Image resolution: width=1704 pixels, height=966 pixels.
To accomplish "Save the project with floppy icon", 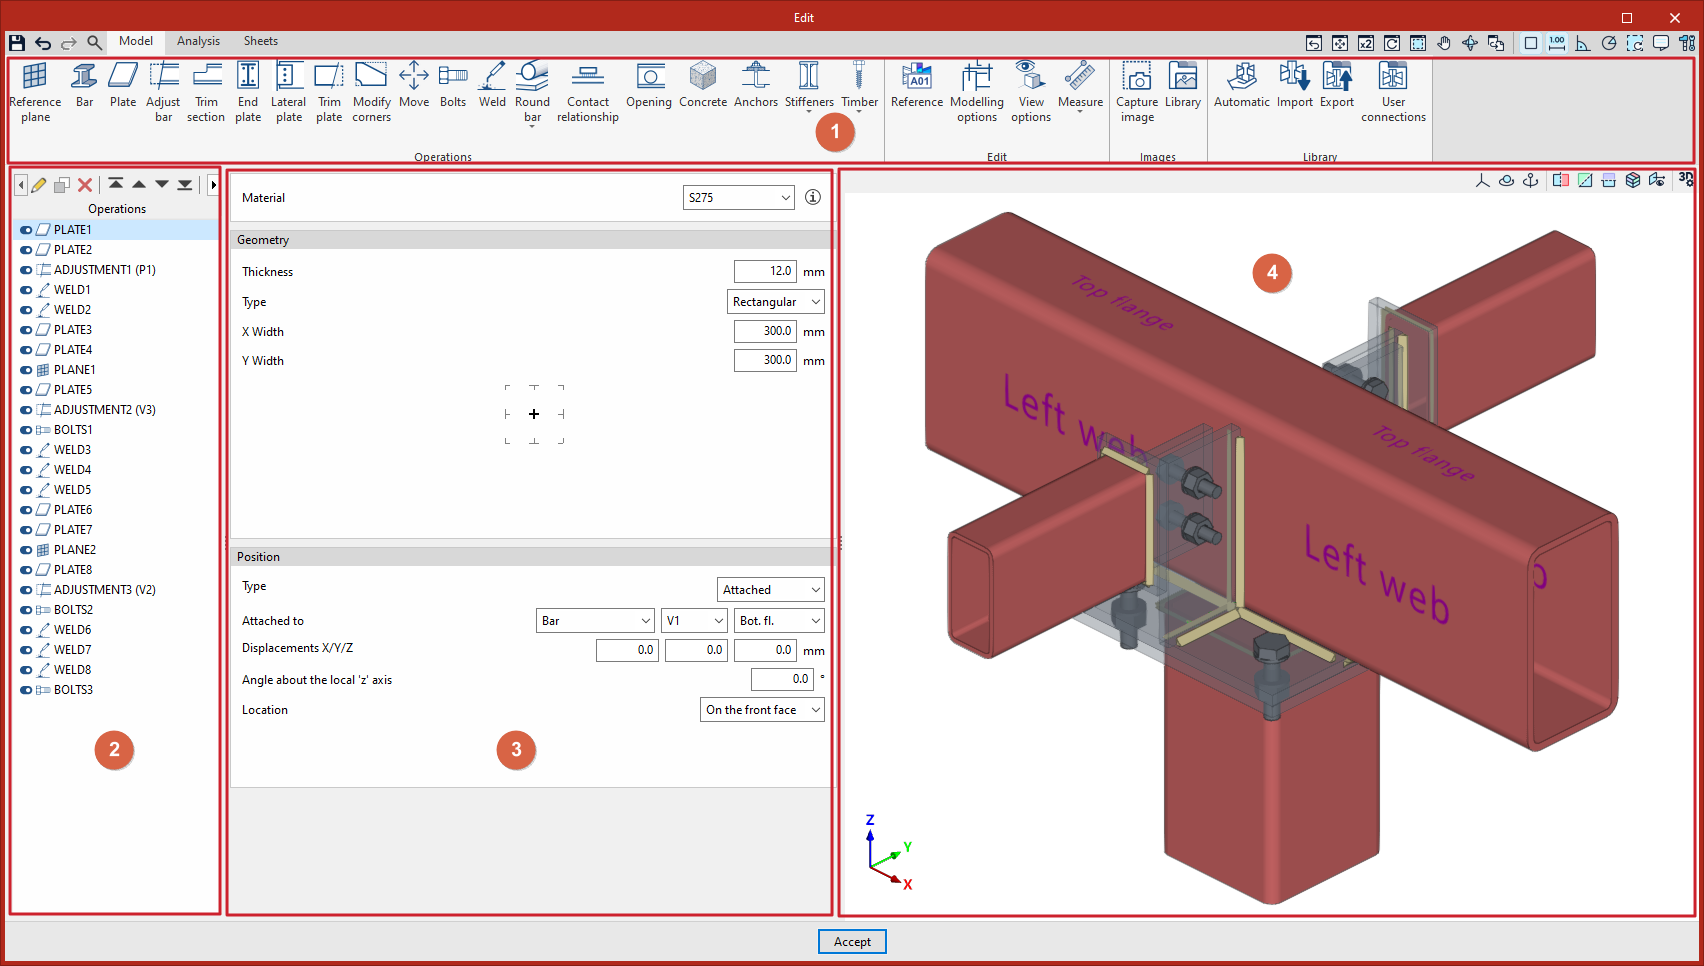I will point(17,42).
